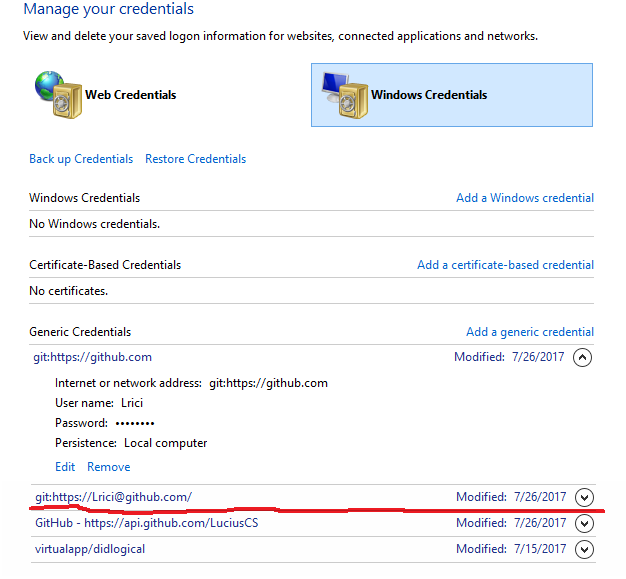
Task: Click the virtualapp/didlogical entry title
Action: [x=90, y=549]
